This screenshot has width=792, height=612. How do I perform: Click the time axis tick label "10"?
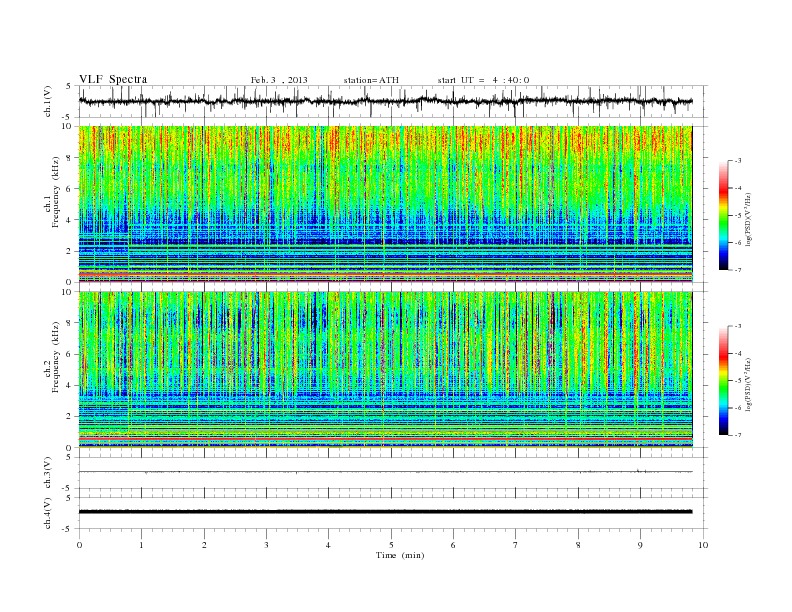[x=703, y=545]
